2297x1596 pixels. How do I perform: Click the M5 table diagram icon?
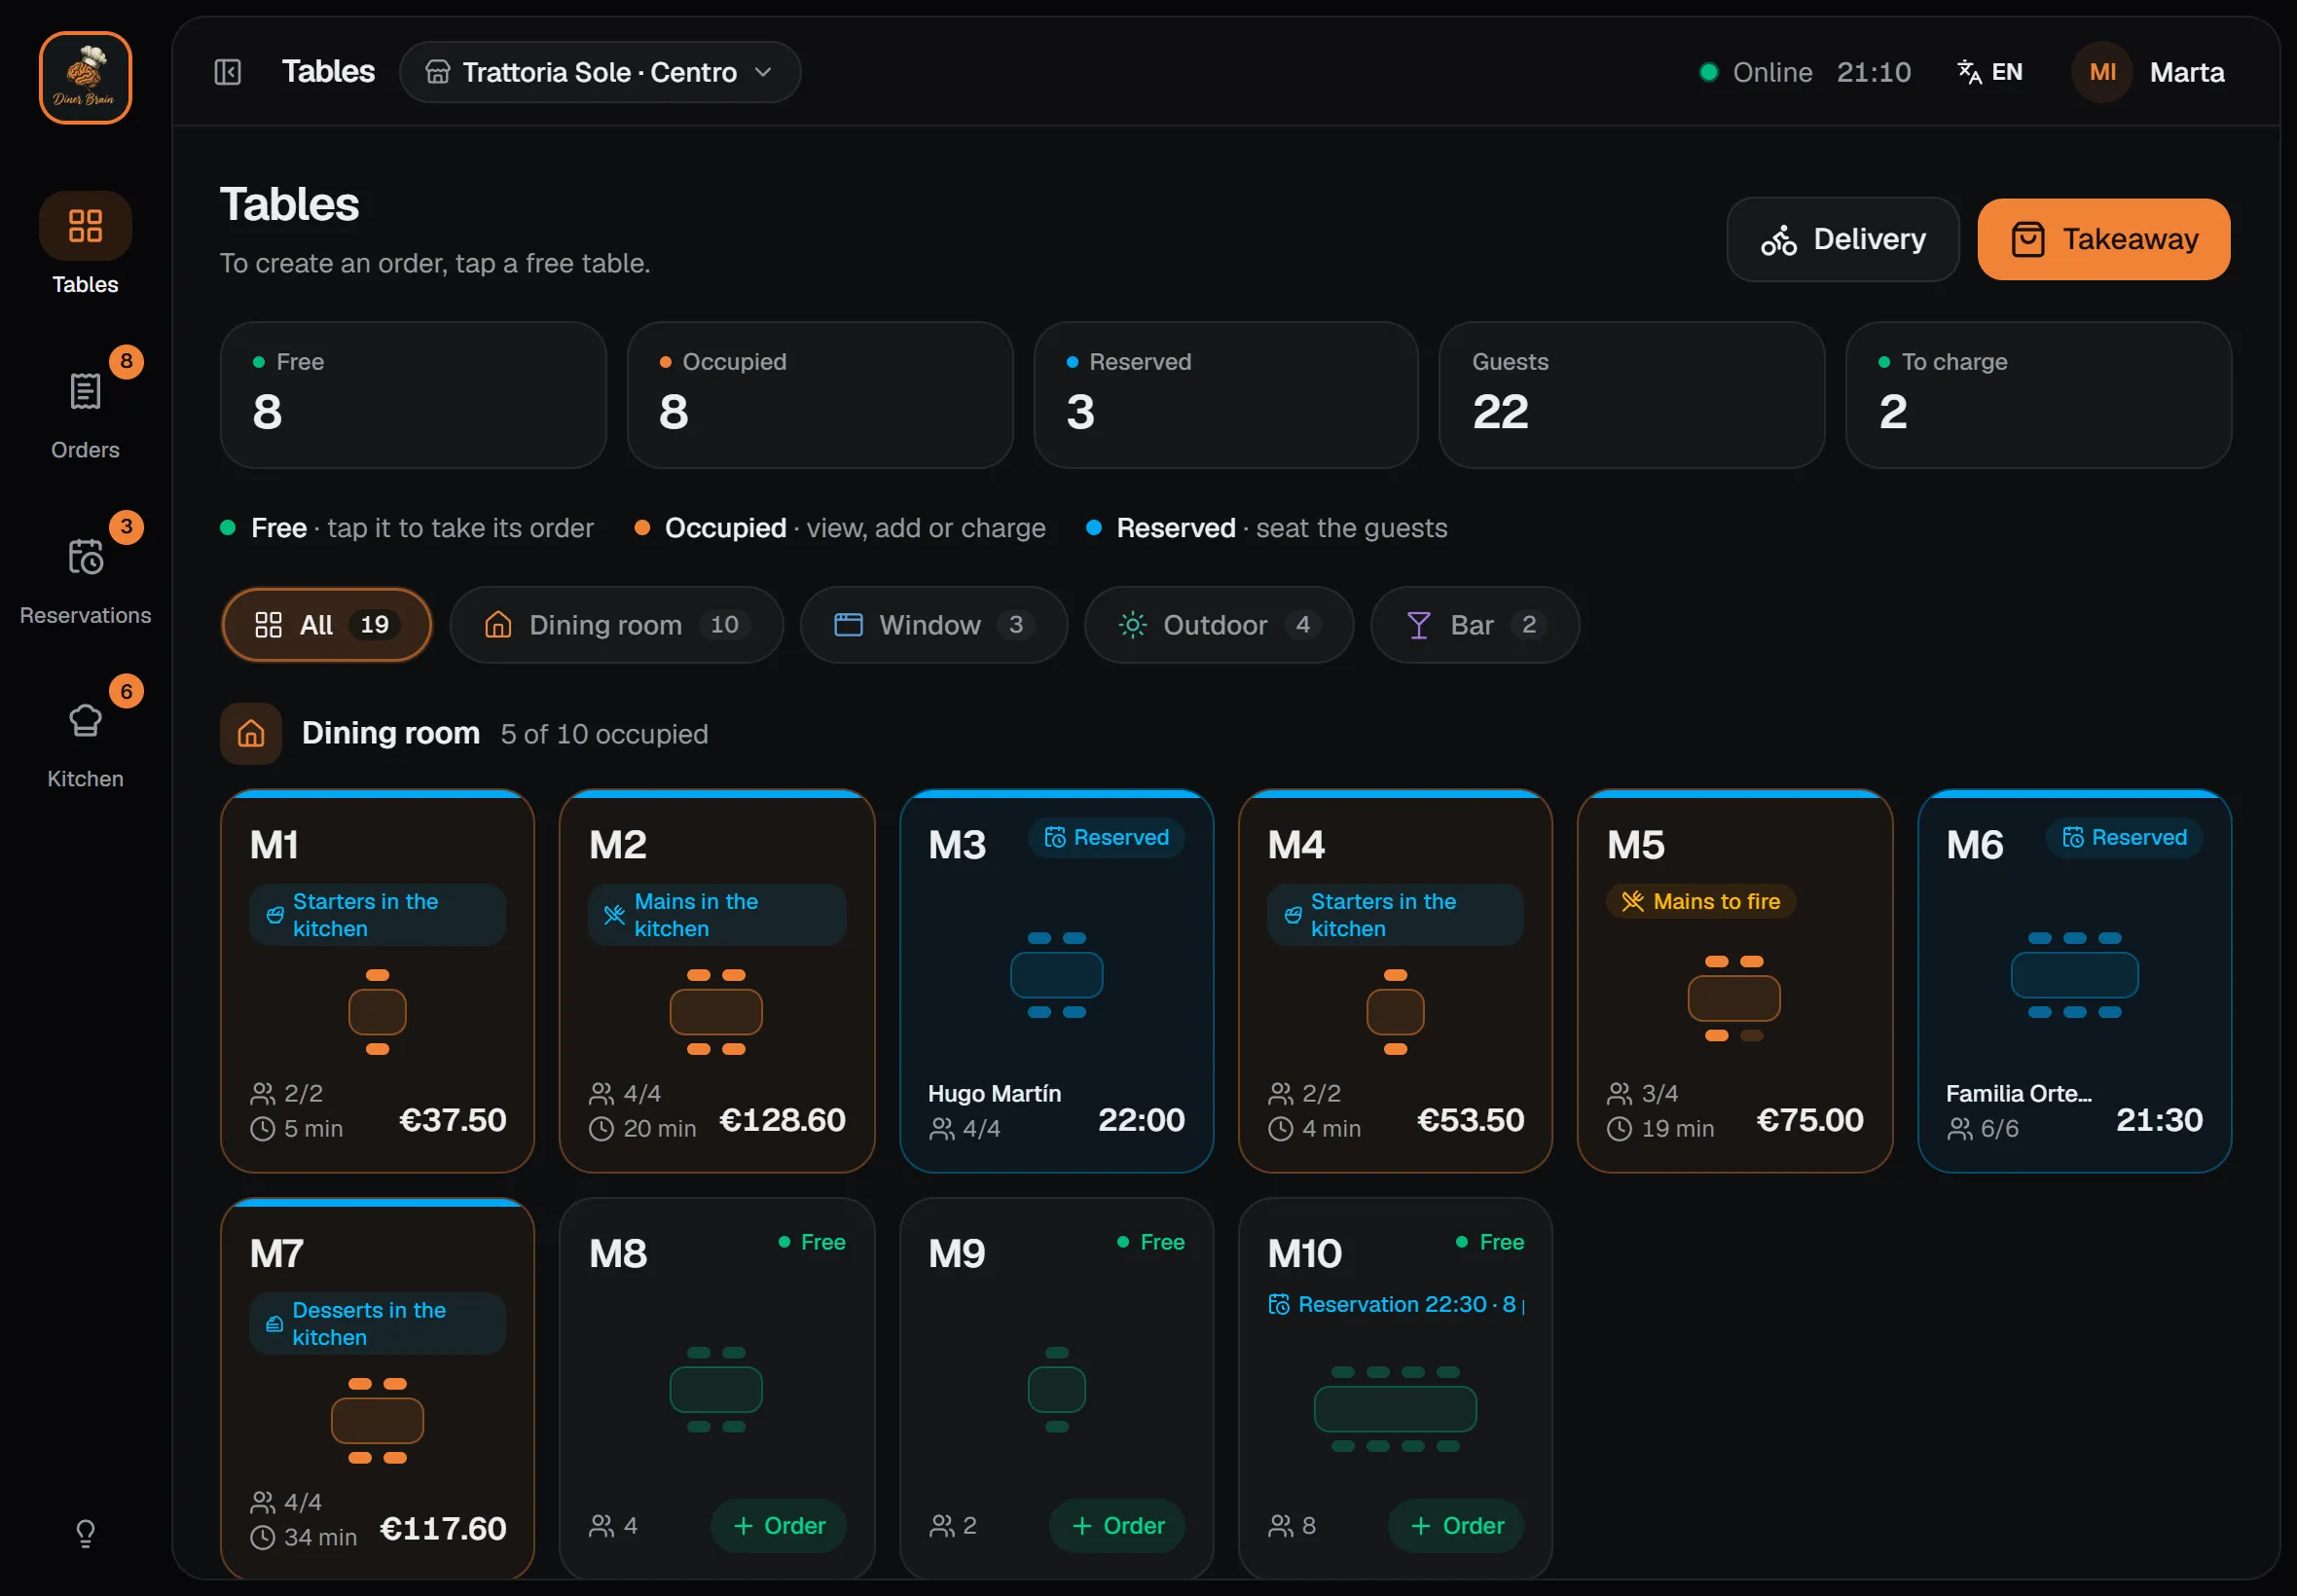[1733, 998]
